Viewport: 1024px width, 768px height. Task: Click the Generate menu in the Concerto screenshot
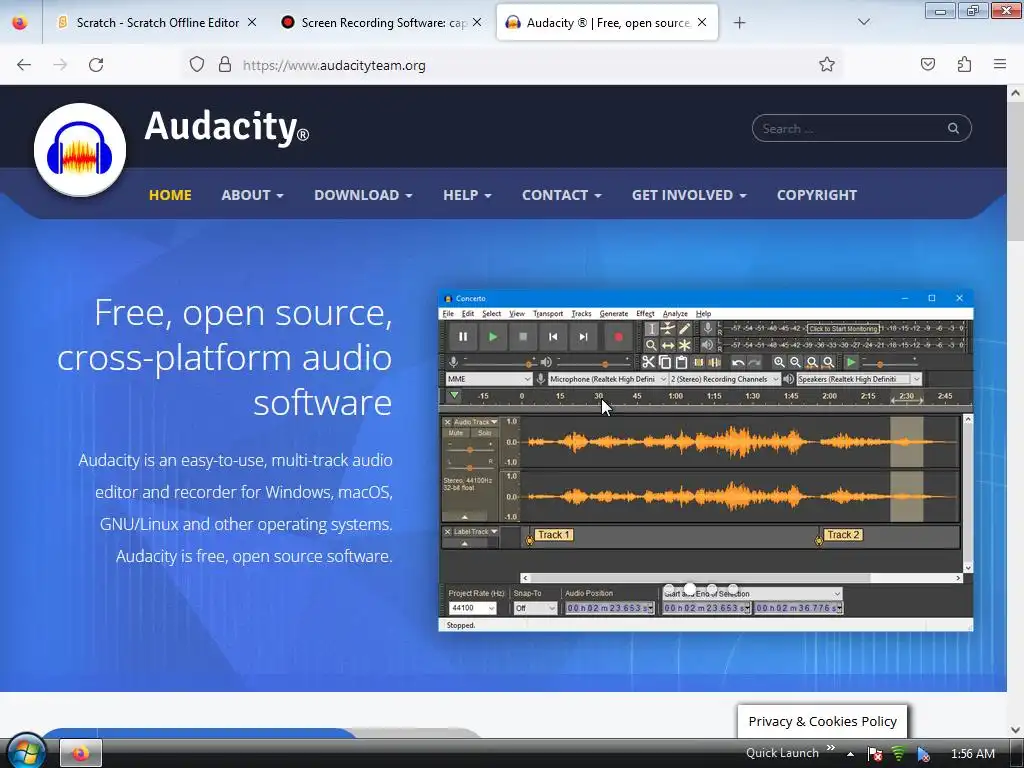point(614,313)
